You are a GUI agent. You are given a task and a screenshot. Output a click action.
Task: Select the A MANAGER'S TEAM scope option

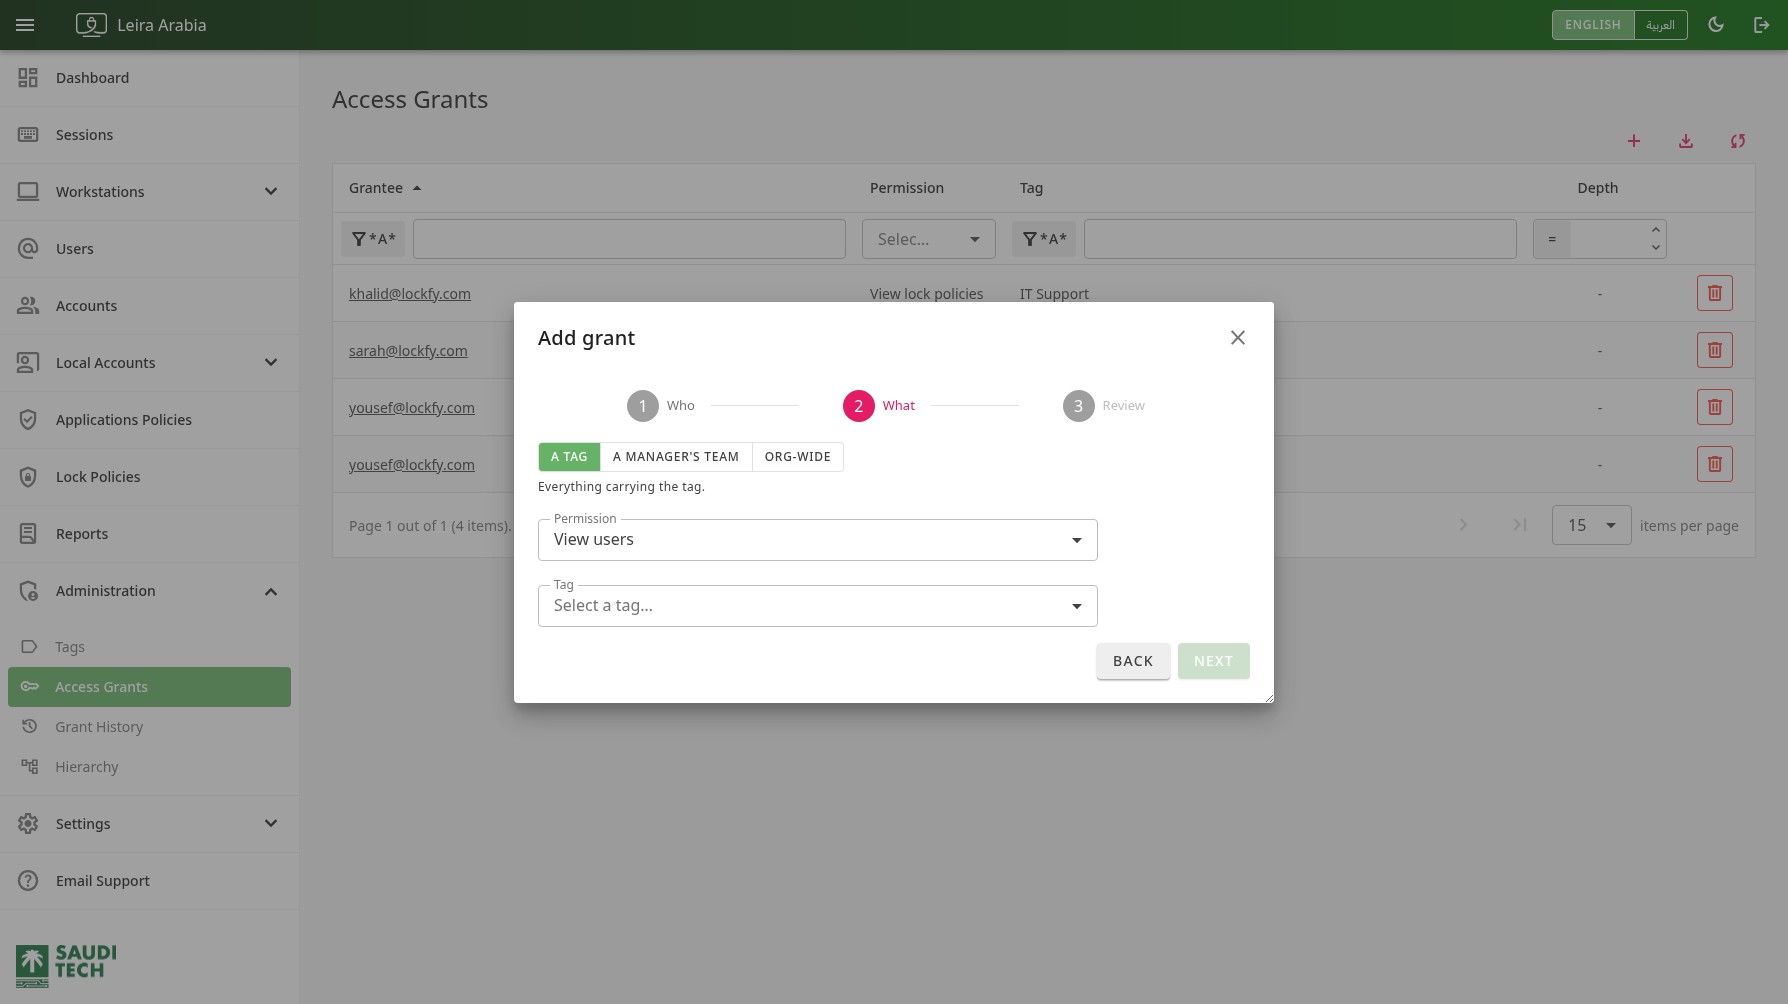(676, 457)
